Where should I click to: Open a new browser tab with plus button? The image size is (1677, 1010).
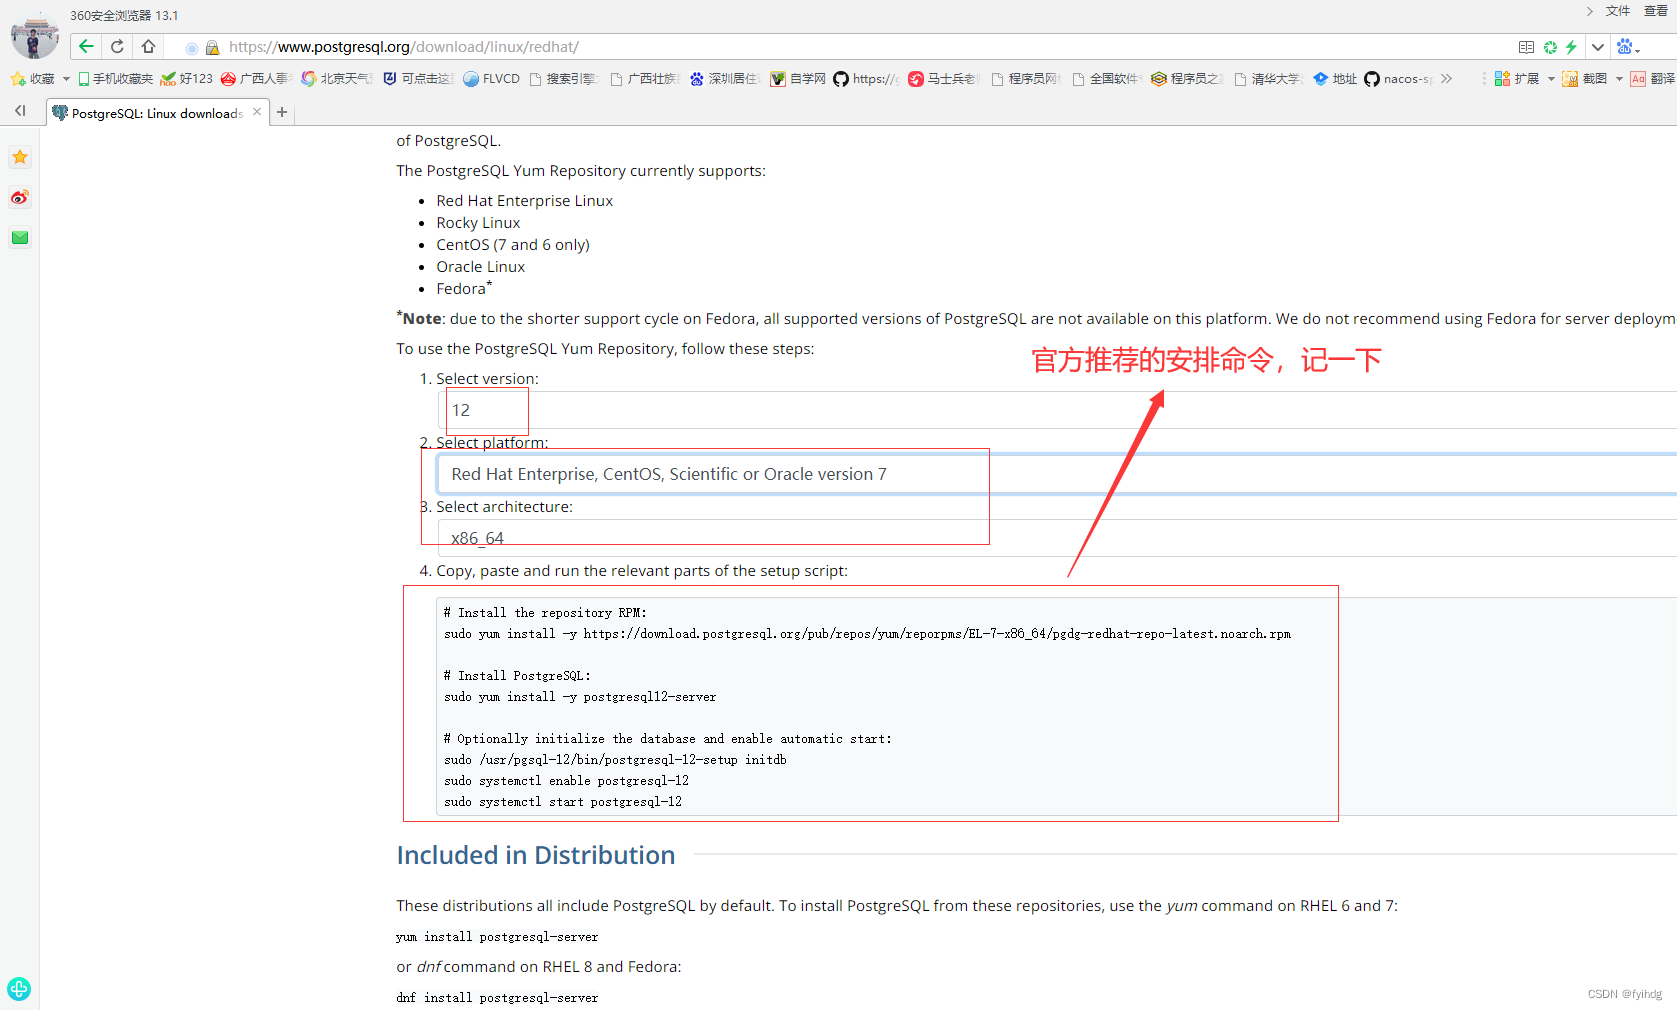point(283,112)
